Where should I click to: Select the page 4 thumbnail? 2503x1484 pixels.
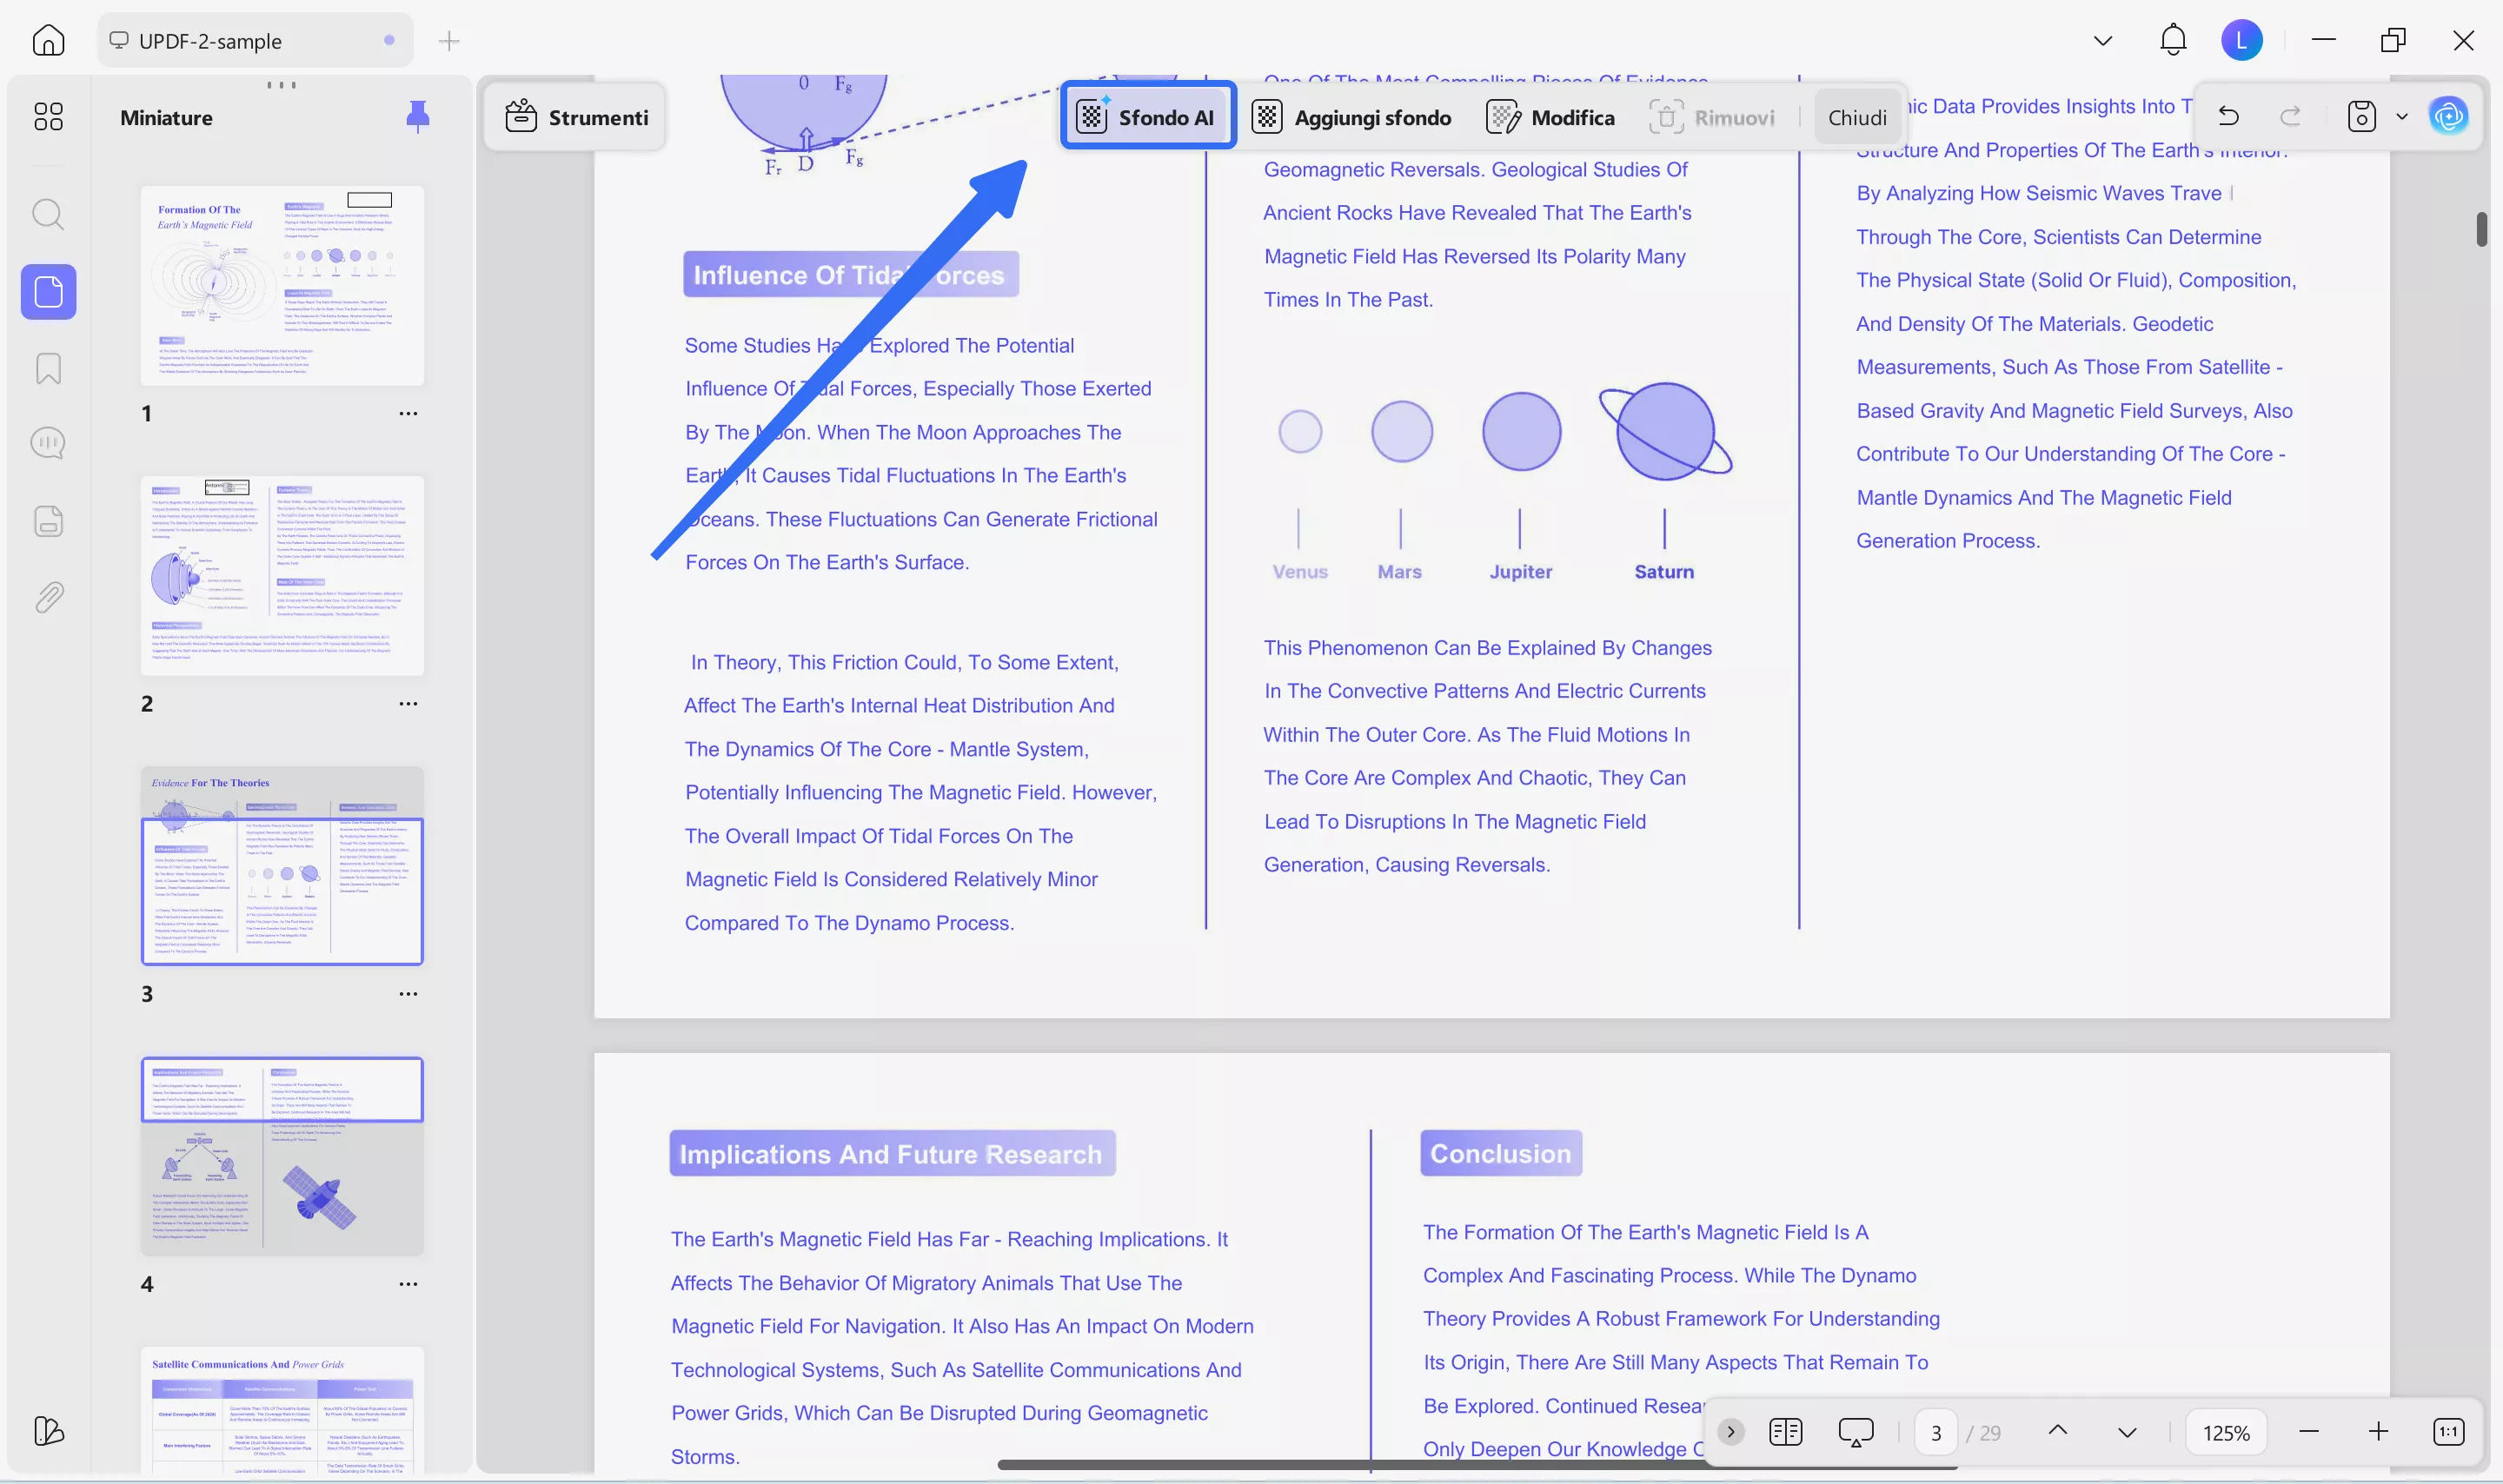(282, 1156)
